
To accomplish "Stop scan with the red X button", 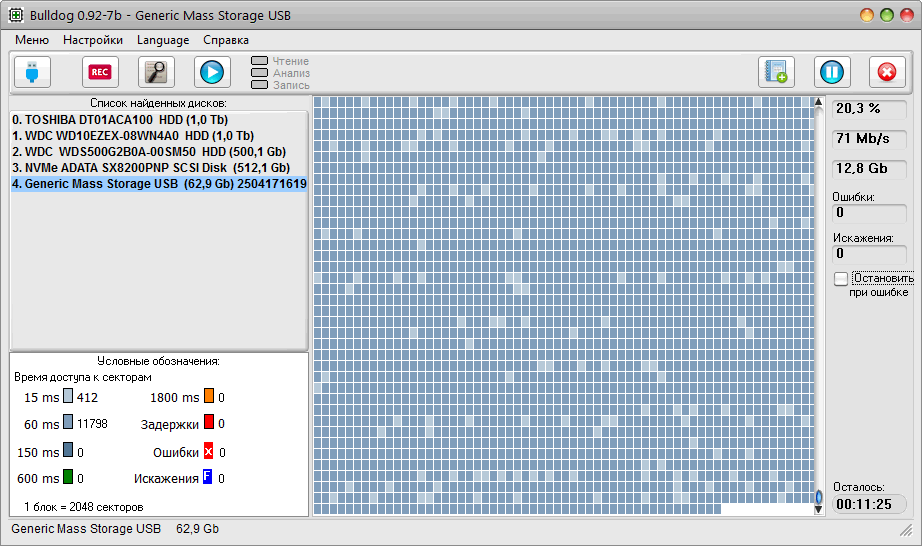I will pos(887,72).
